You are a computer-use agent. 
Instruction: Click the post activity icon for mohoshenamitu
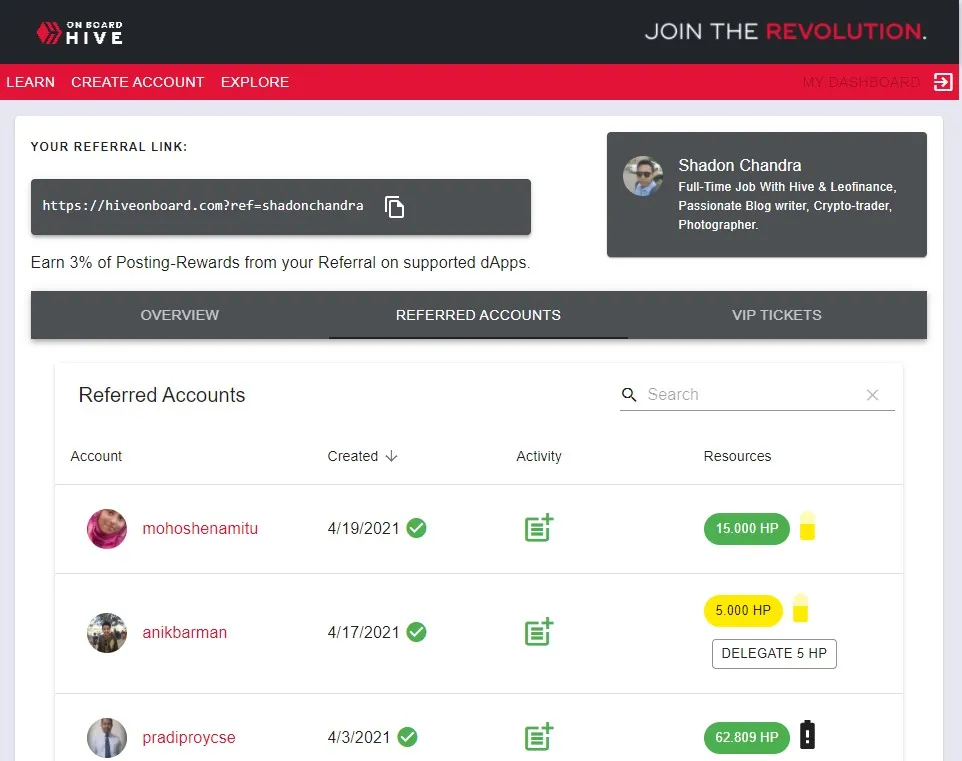coord(539,528)
